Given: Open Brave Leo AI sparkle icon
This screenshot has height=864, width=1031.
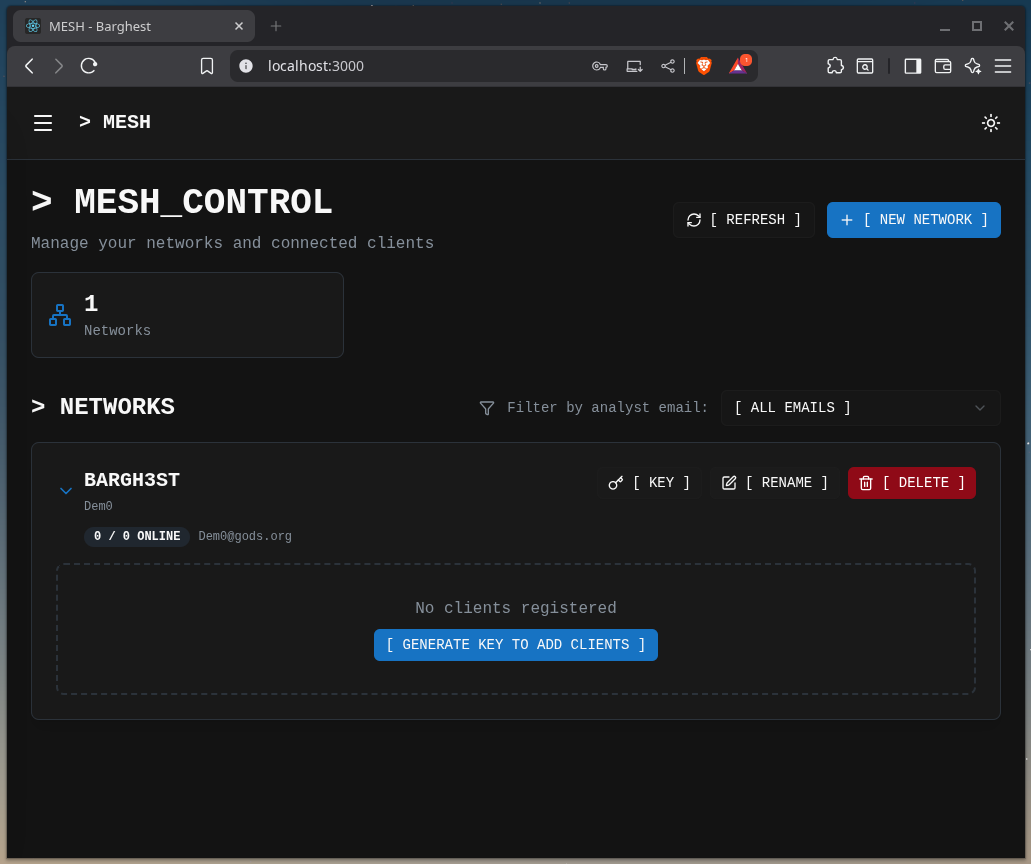Looking at the screenshot, I should click(x=972, y=66).
